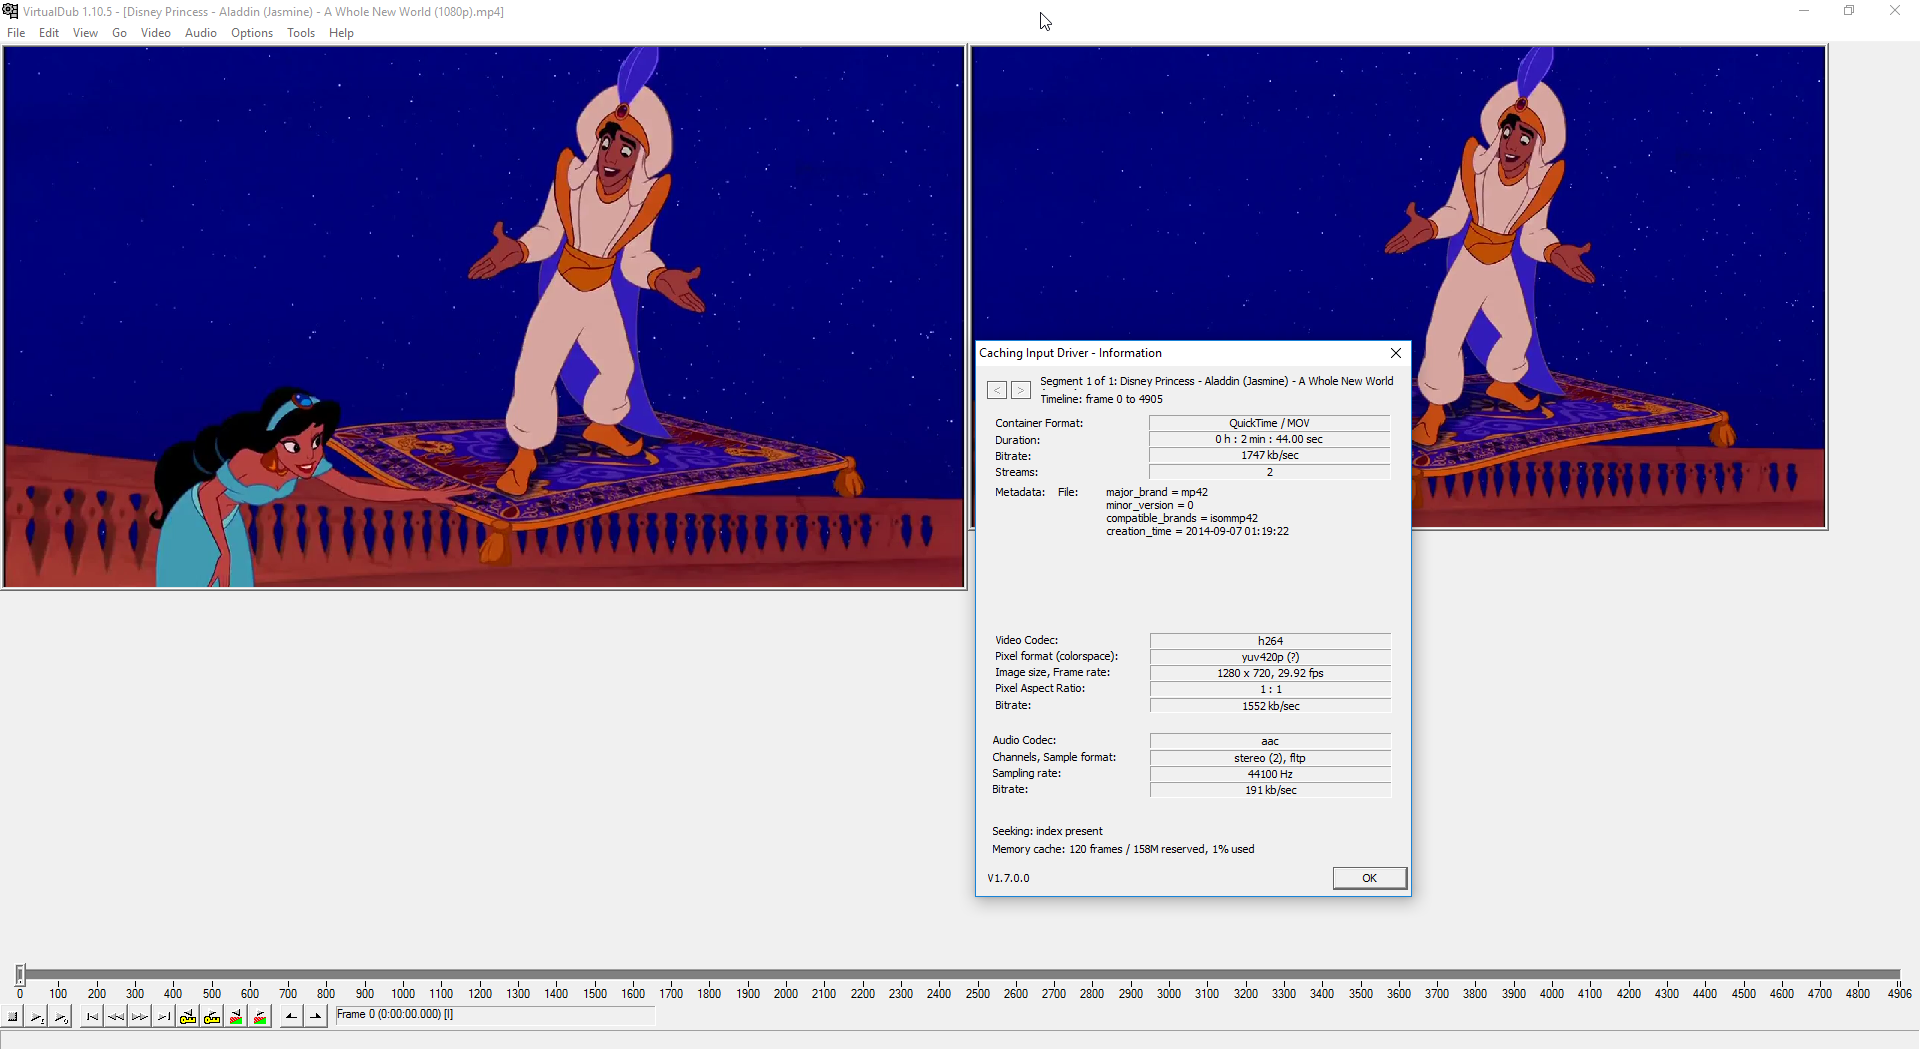Click the timeline at frame 1000 mark
Screen dimensions: 1920x1050
[x=403, y=993]
